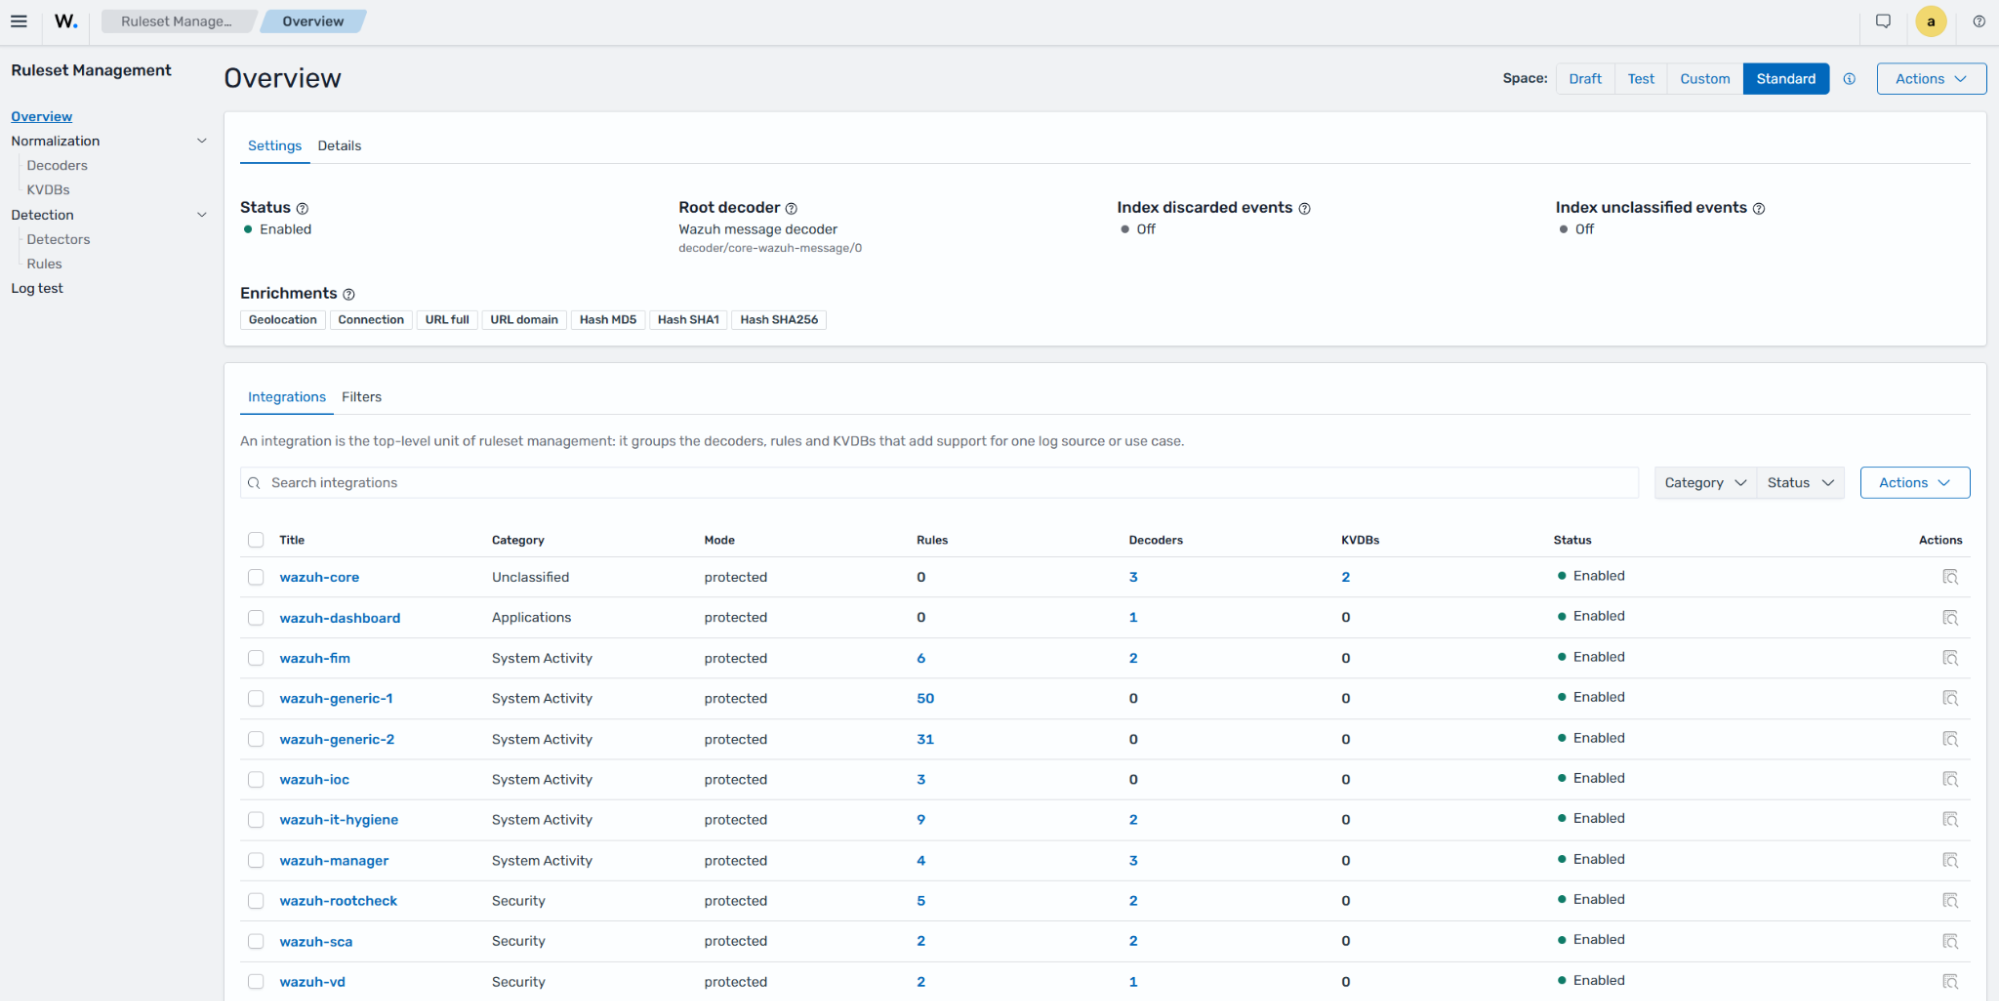Collapse the Normalization sidebar section

pos(202,141)
